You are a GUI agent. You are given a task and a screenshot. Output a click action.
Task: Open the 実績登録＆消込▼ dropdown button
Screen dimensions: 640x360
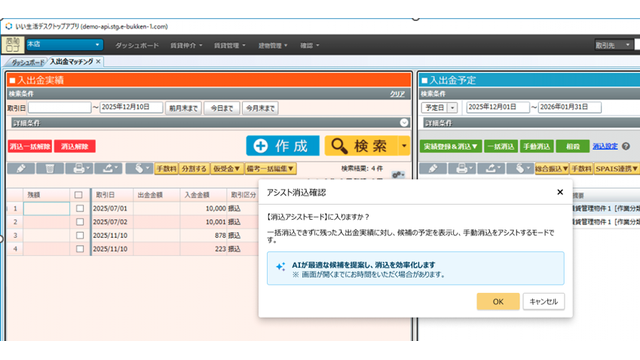tap(451, 146)
